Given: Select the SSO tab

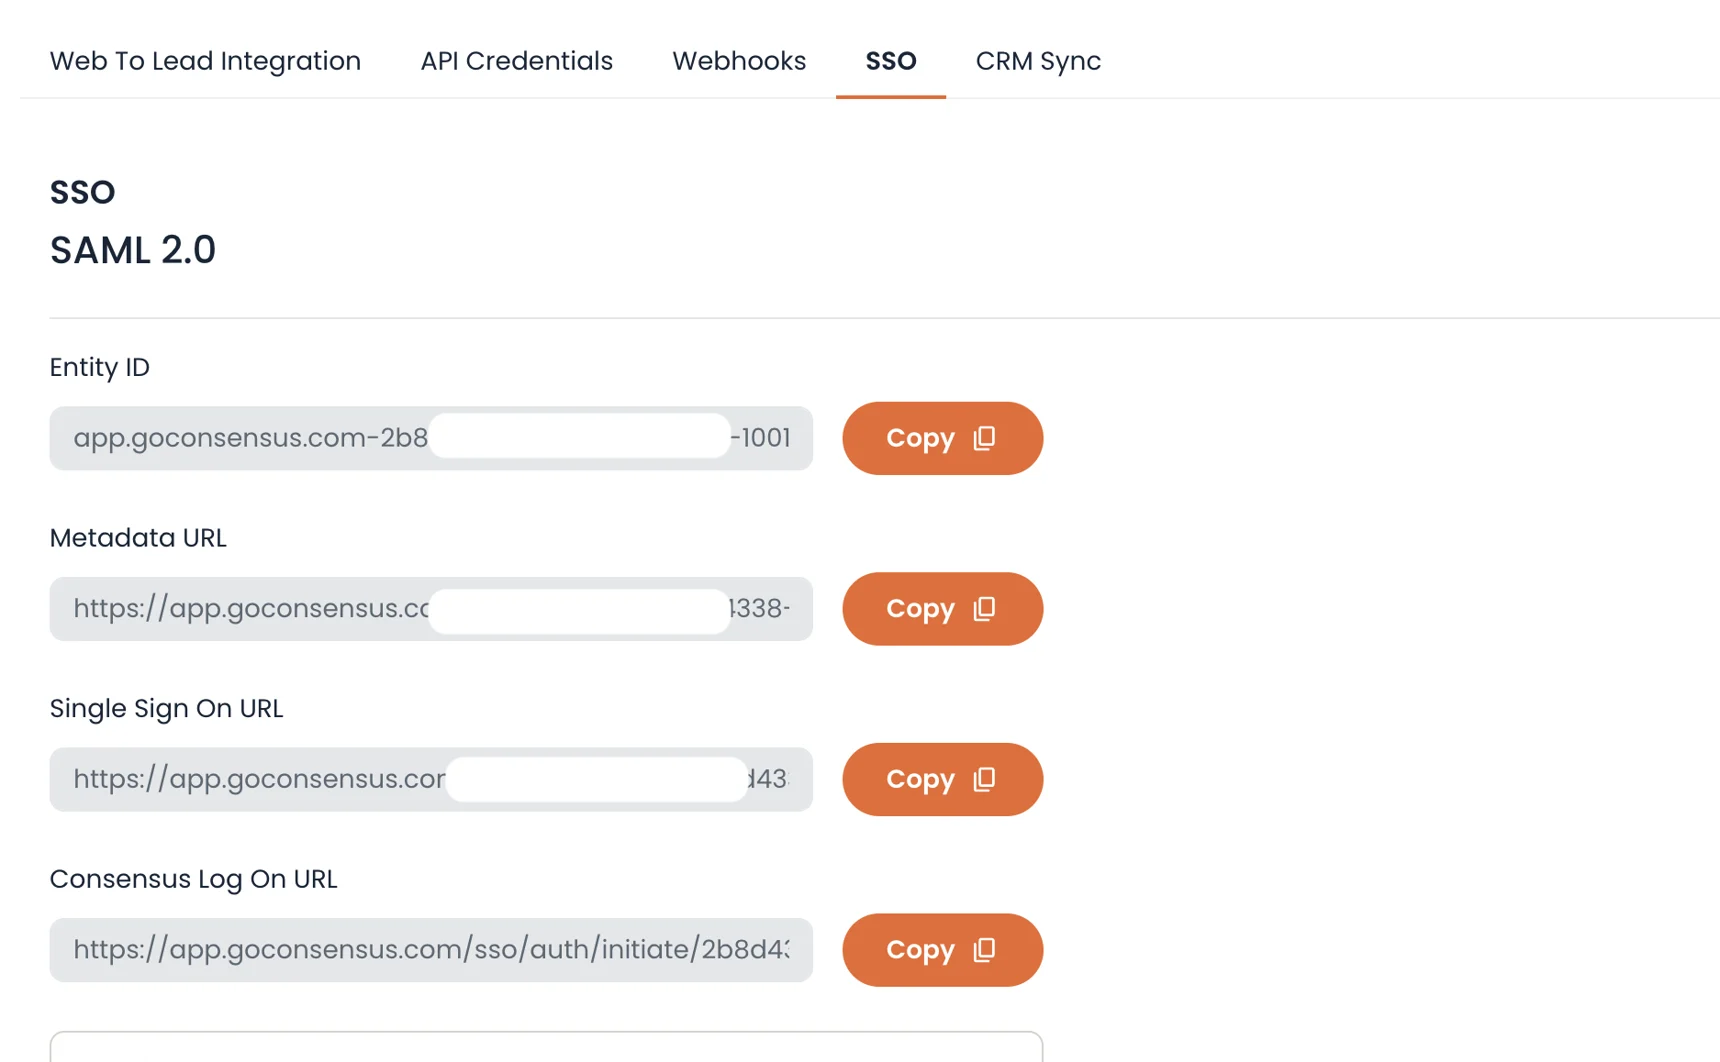Looking at the screenshot, I should (891, 61).
